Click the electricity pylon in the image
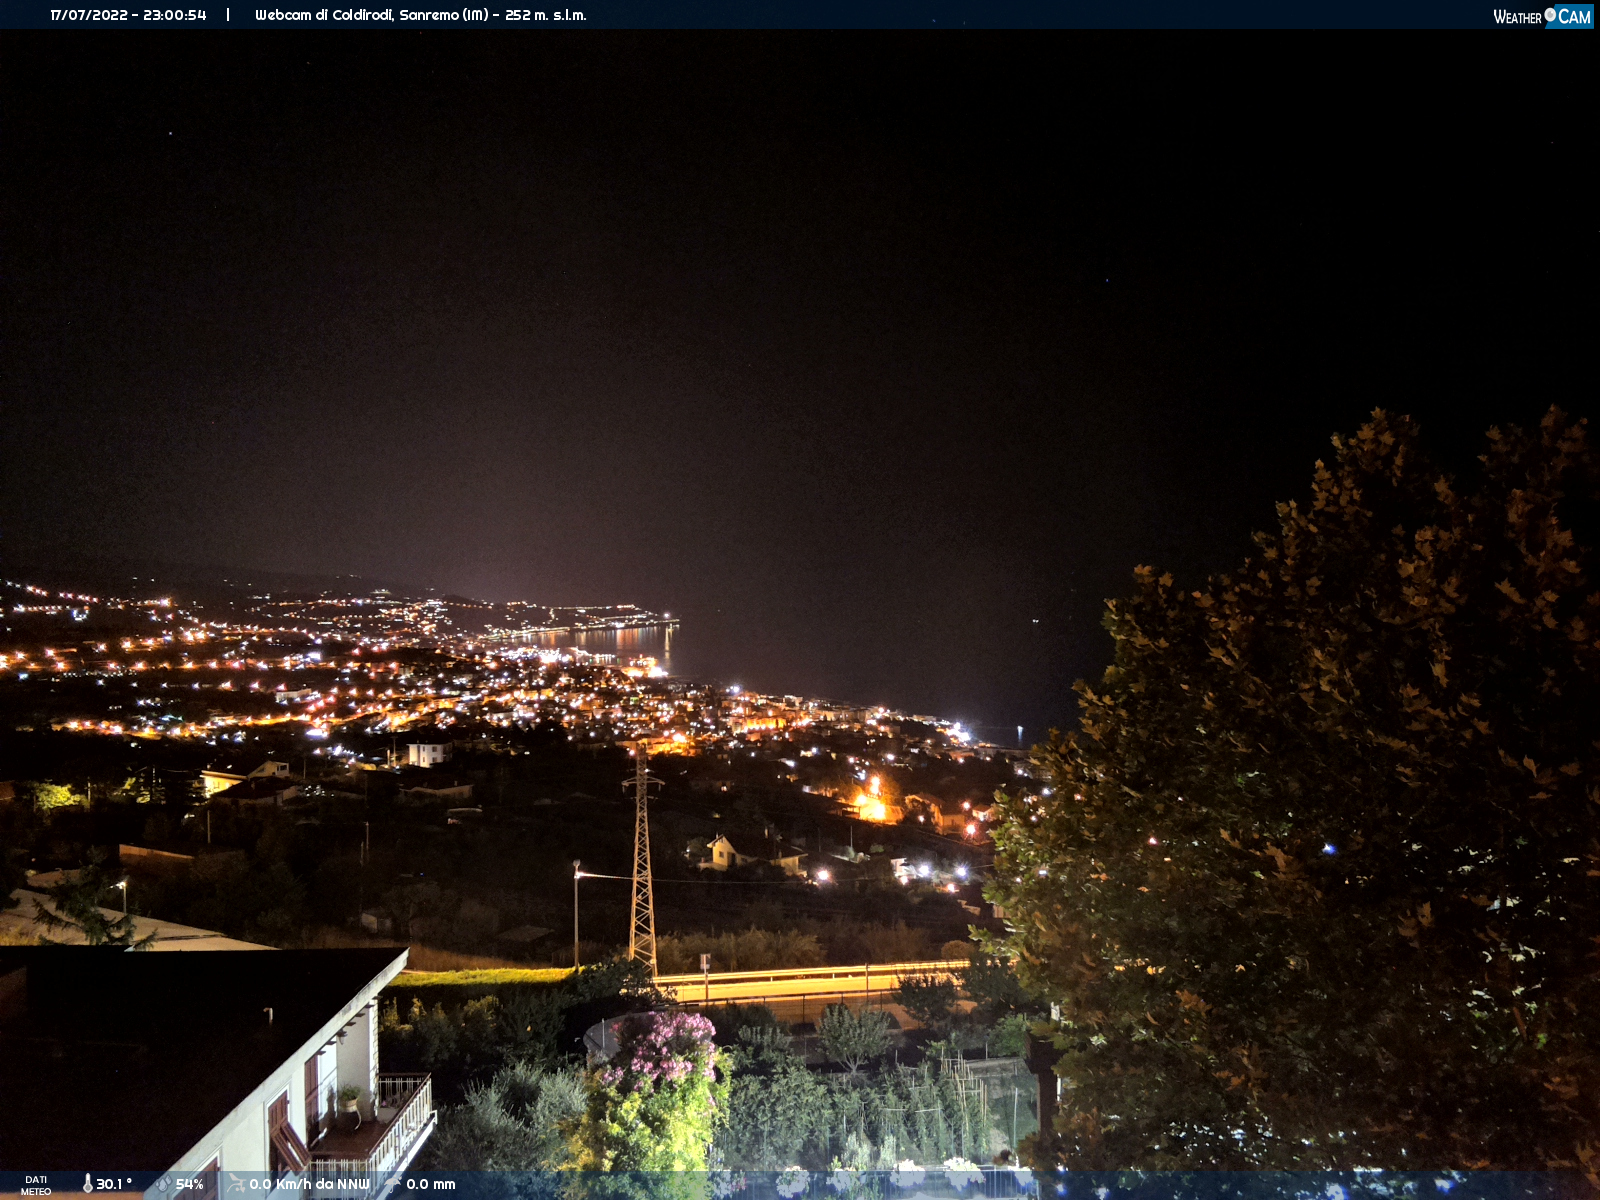Viewport: 1600px width, 1200px height. tap(642, 862)
